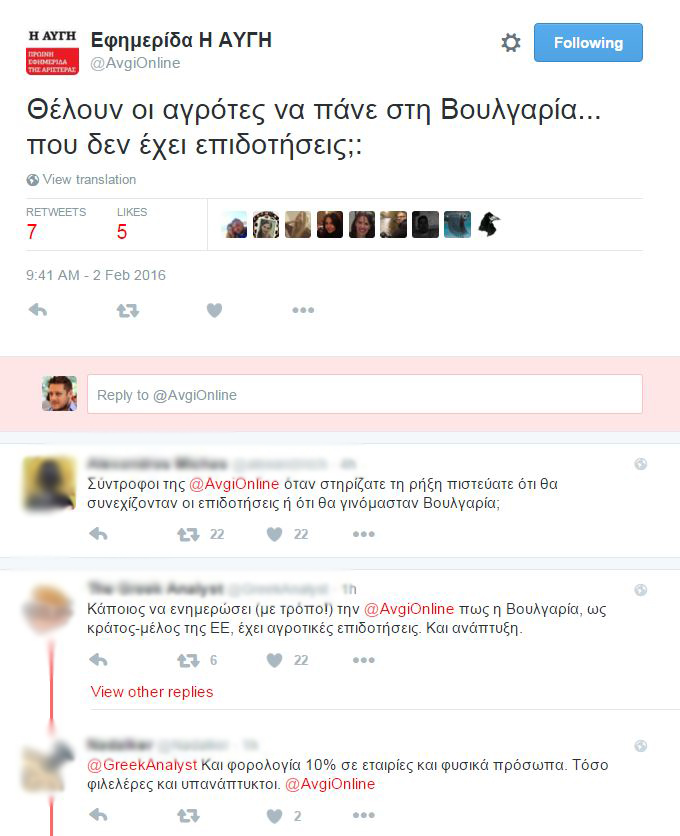Open more options on the main tweet
The height and width of the screenshot is (836, 680).
[x=303, y=310]
